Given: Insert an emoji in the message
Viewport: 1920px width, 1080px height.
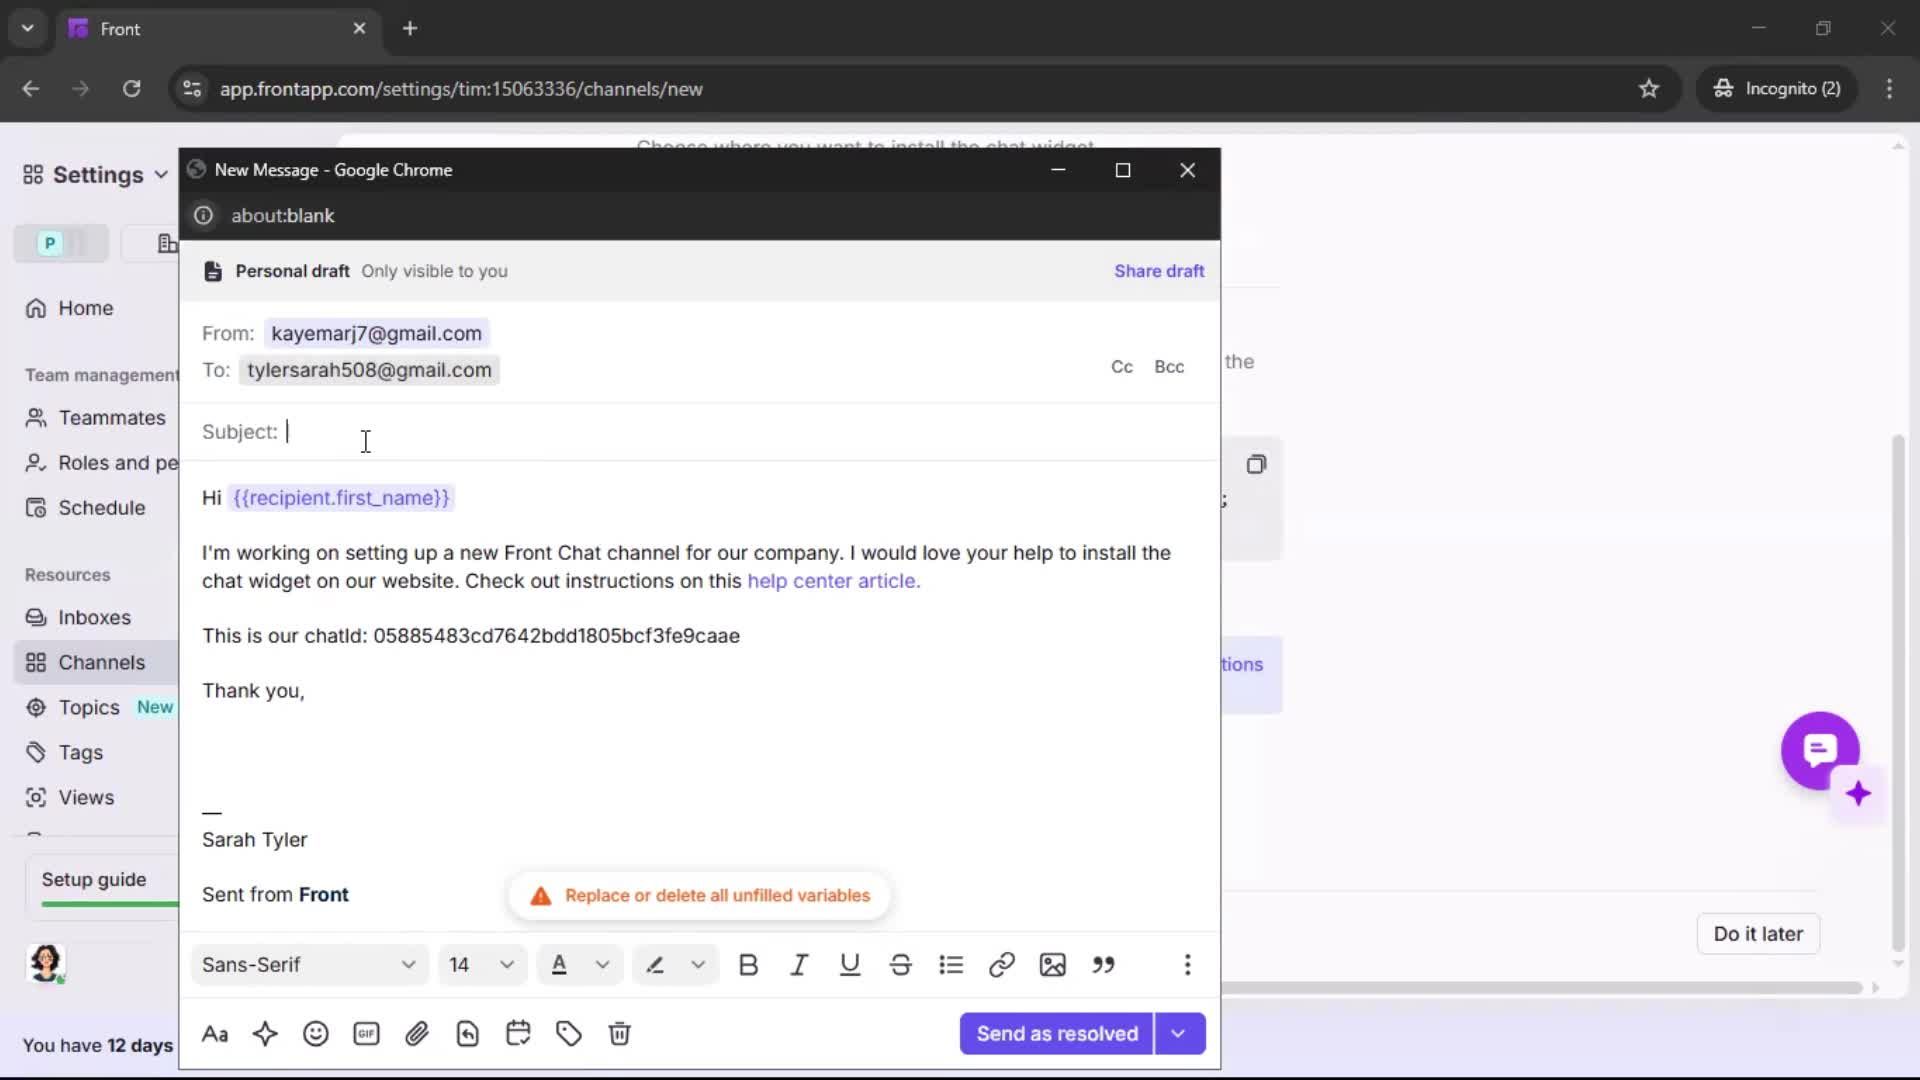Looking at the screenshot, I should (x=316, y=1033).
